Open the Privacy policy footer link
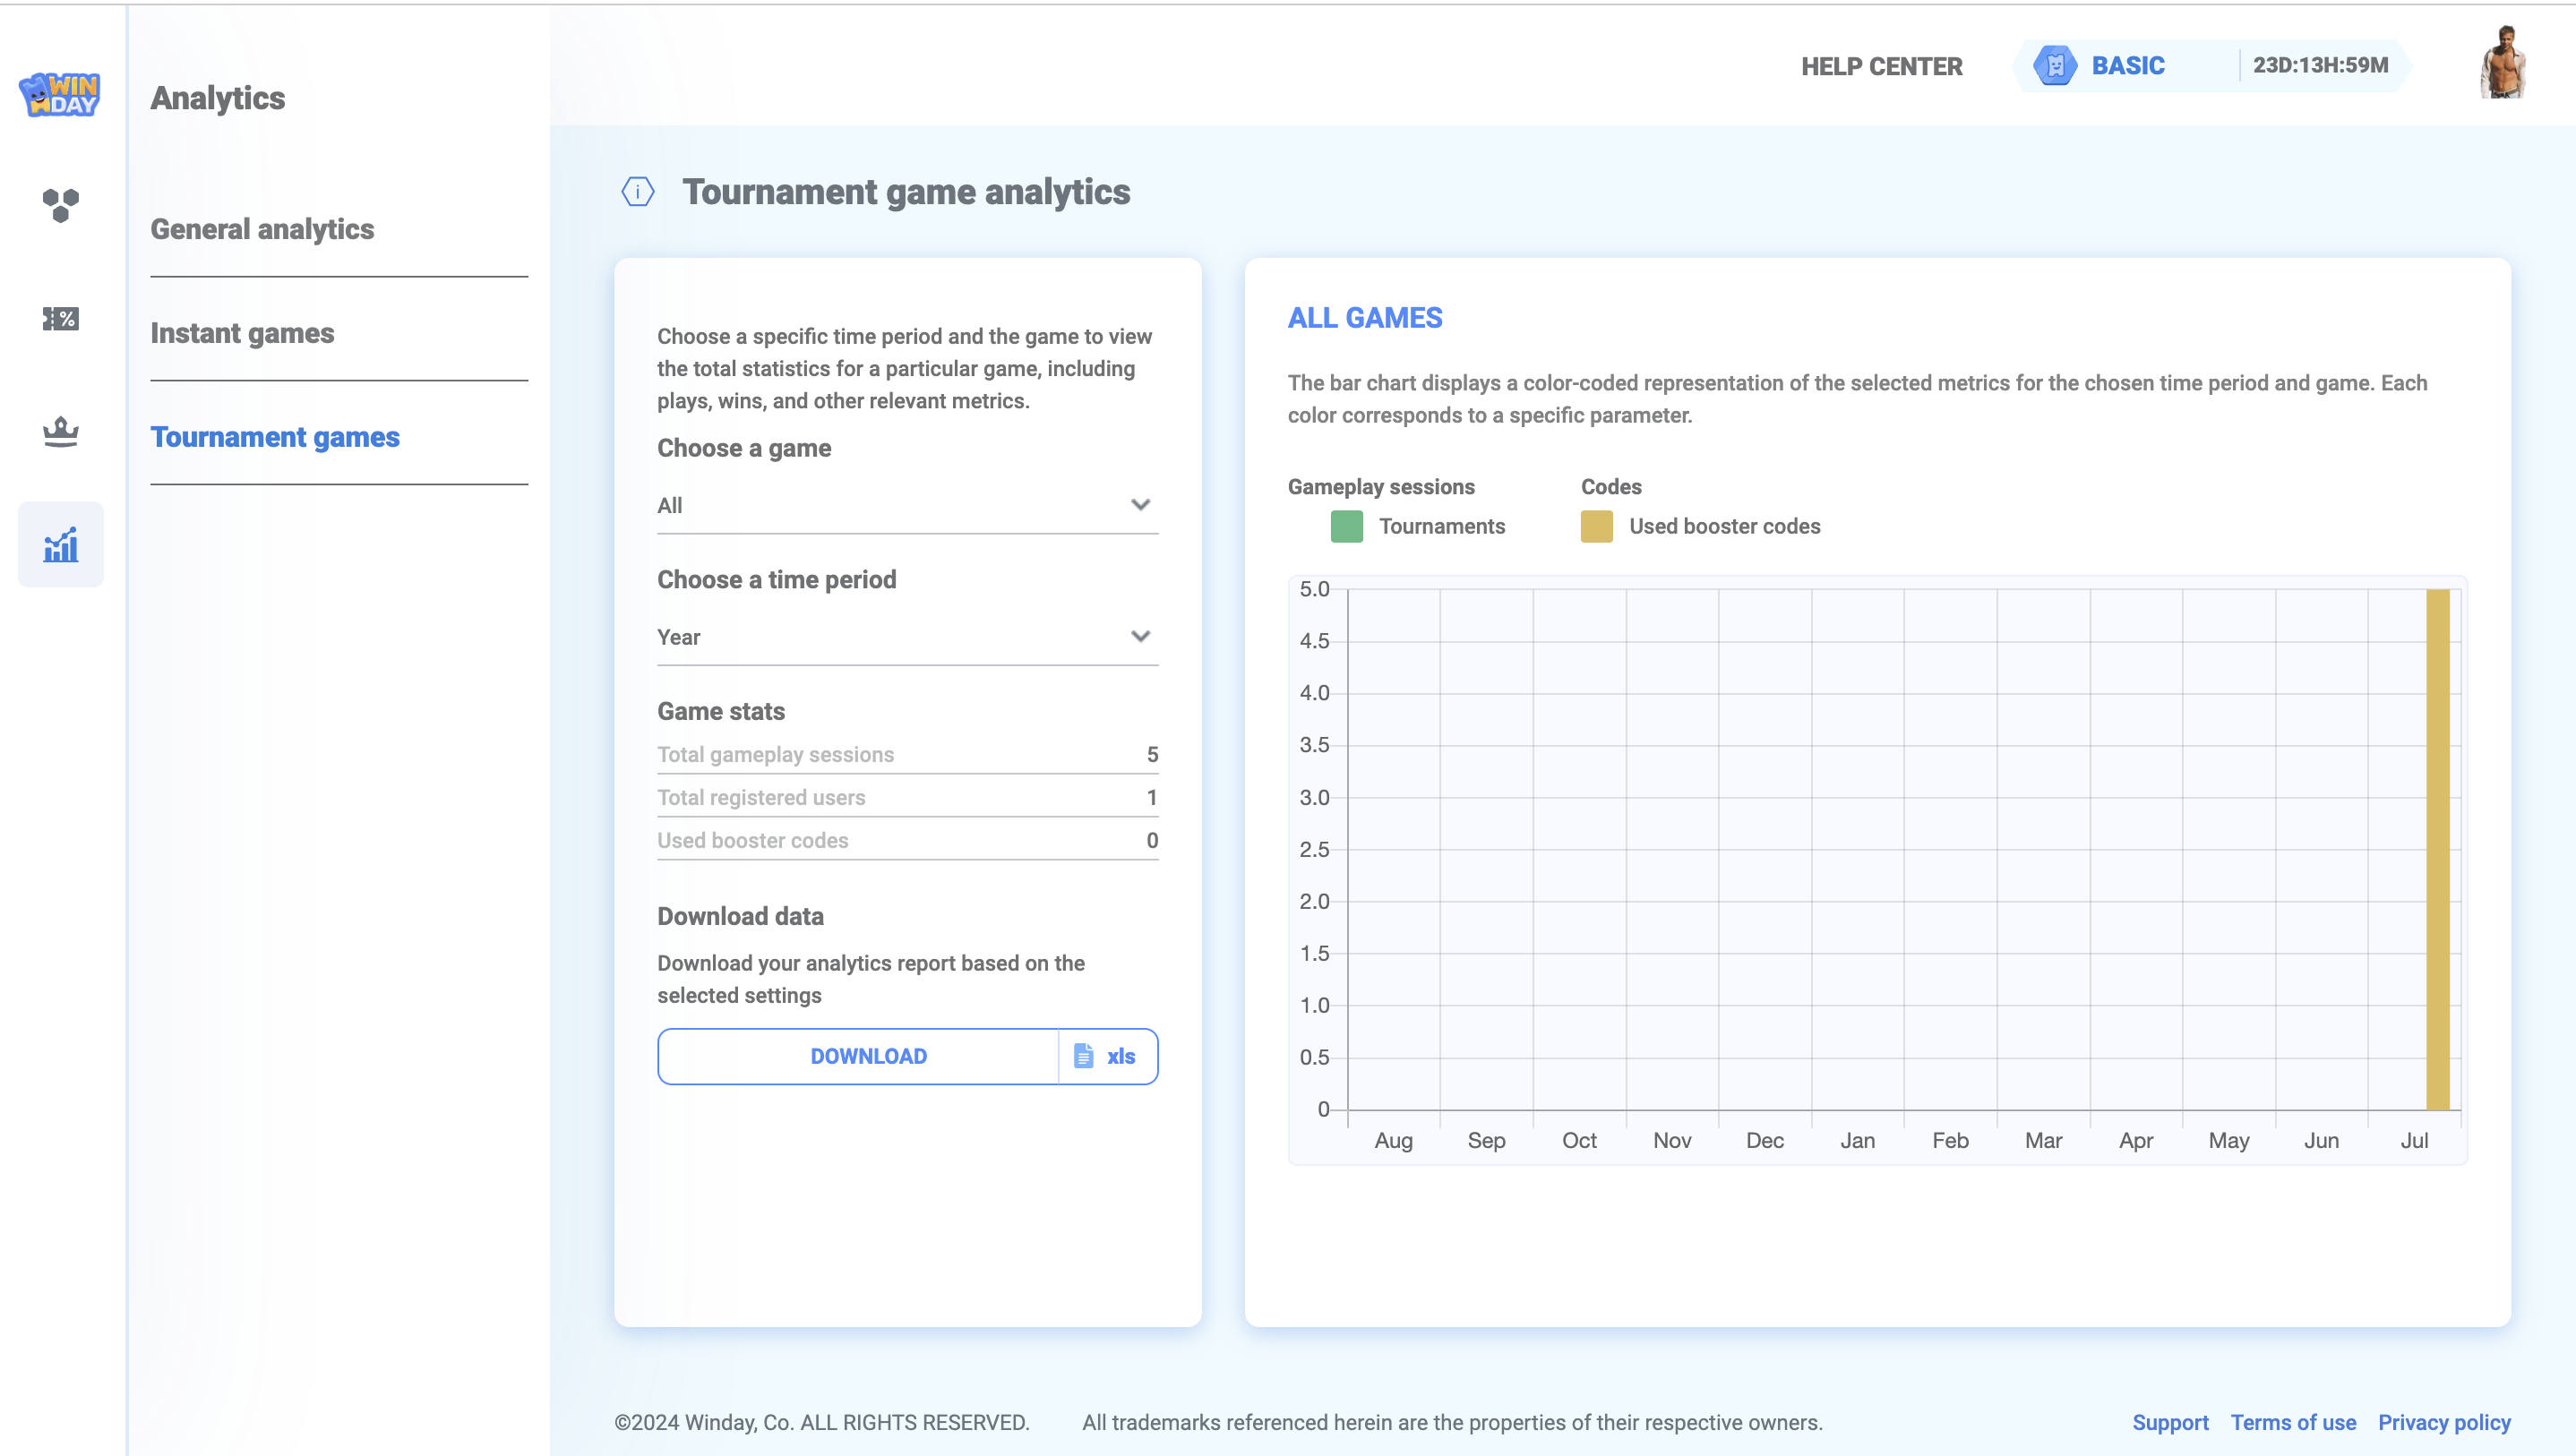2576x1456 pixels. coord(2443,1422)
